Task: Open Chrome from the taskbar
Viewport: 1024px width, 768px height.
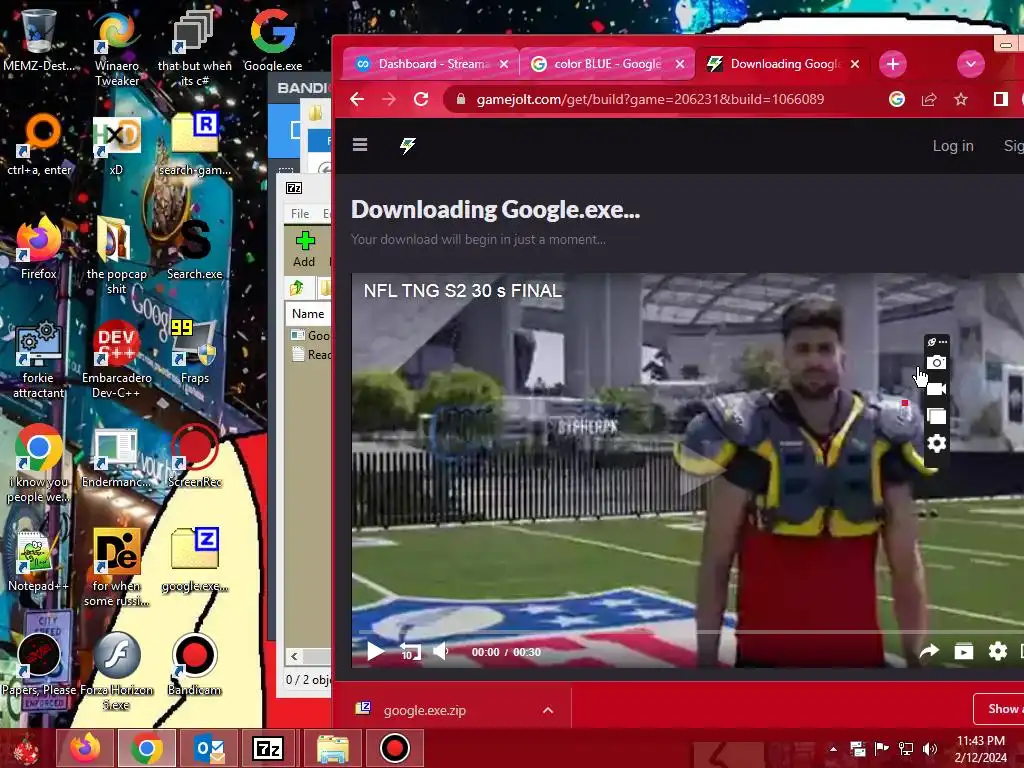Action: [147, 748]
